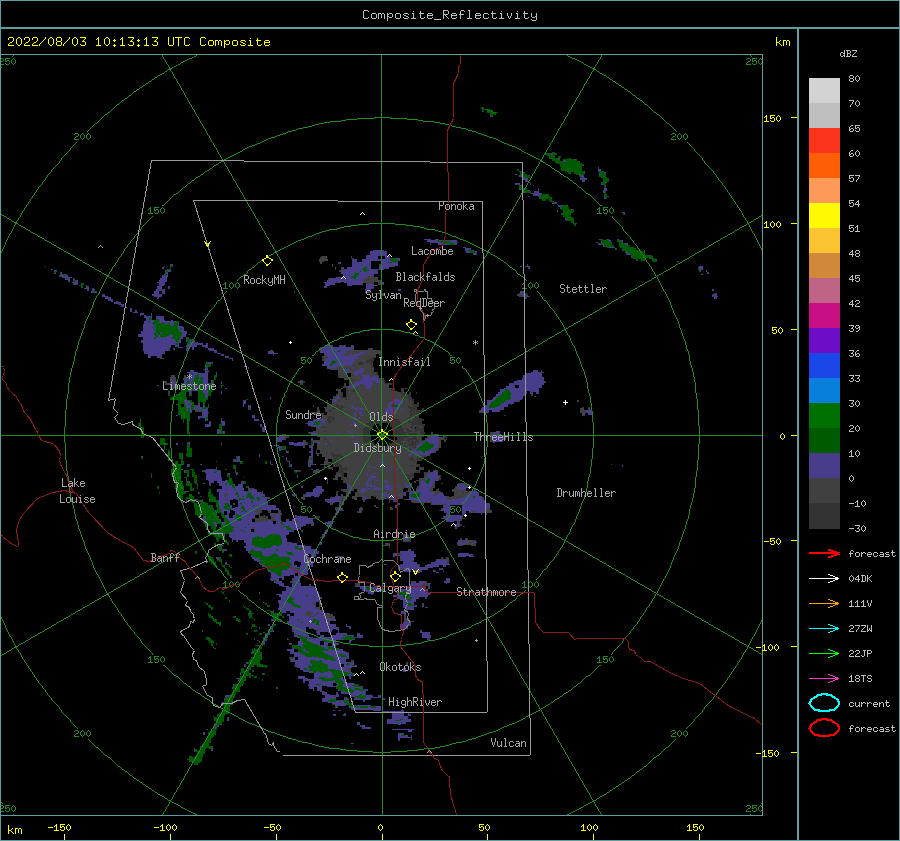900x841 pixels.
Task: Click the ThreeHills town label
Action: coord(503,437)
